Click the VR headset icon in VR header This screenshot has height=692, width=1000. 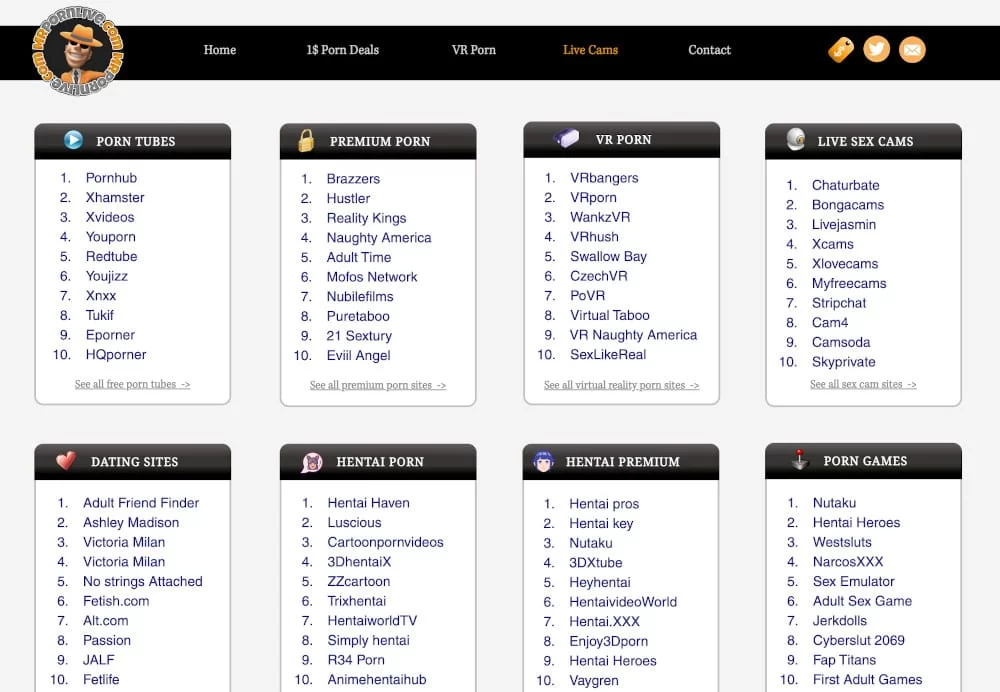tap(566, 138)
